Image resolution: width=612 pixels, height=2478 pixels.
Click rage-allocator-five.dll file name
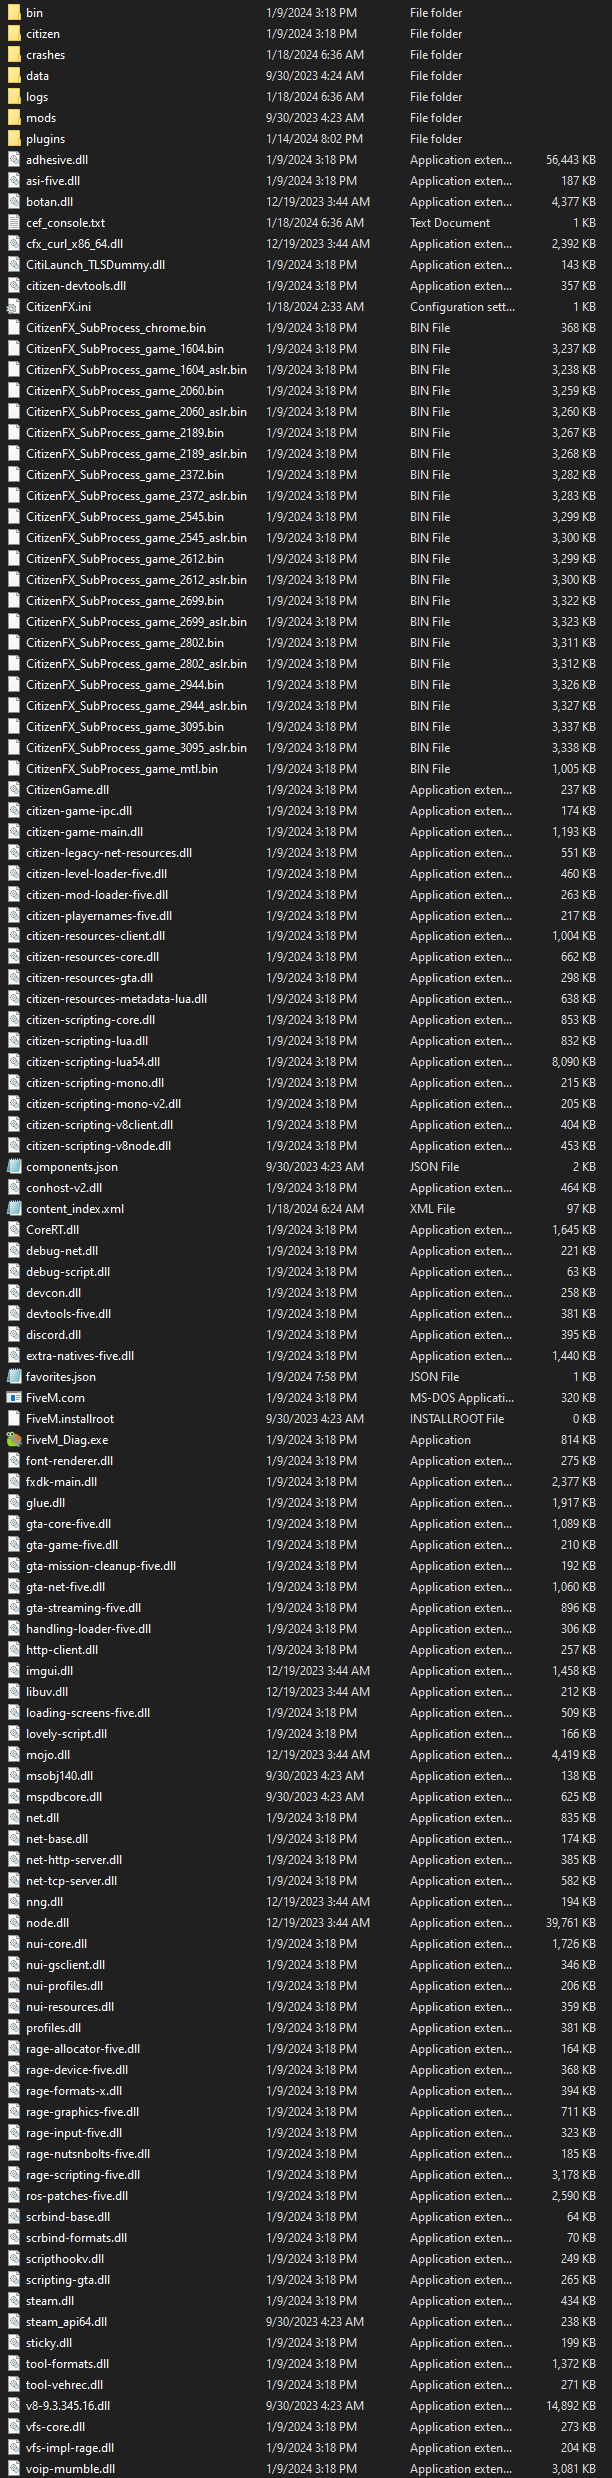(x=83, y=2048)
